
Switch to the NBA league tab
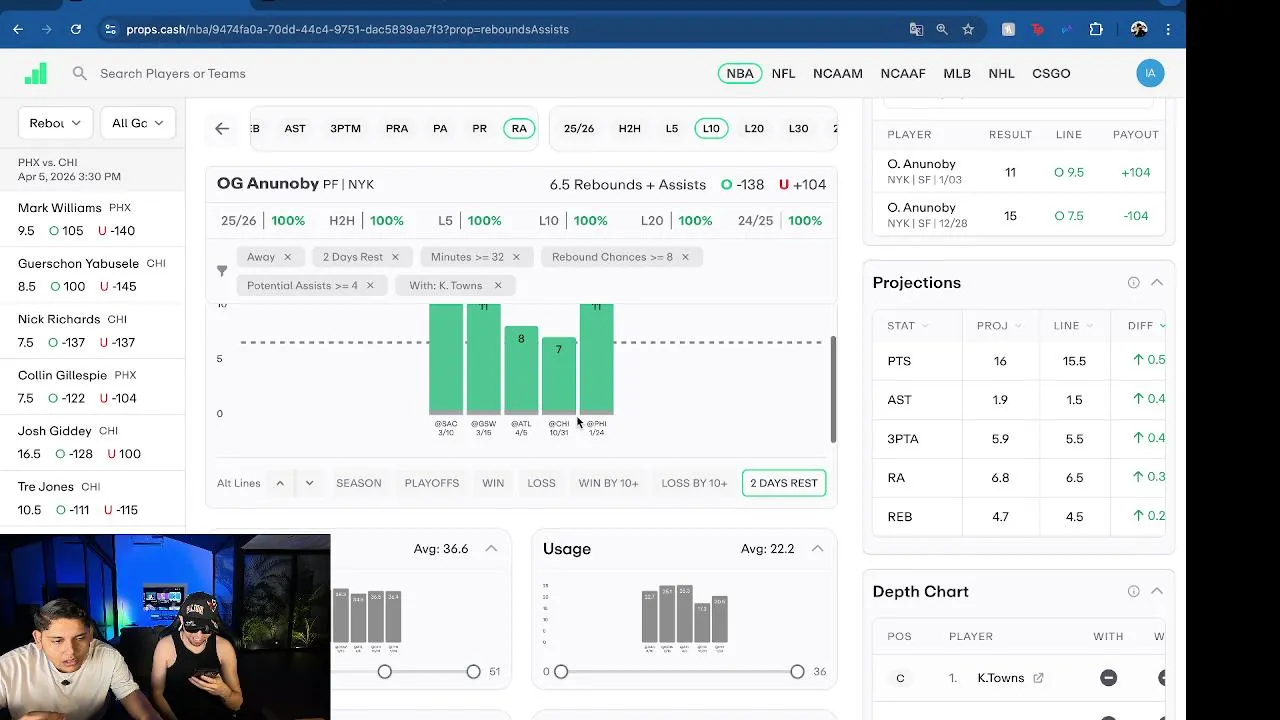(x=740, y=73)
